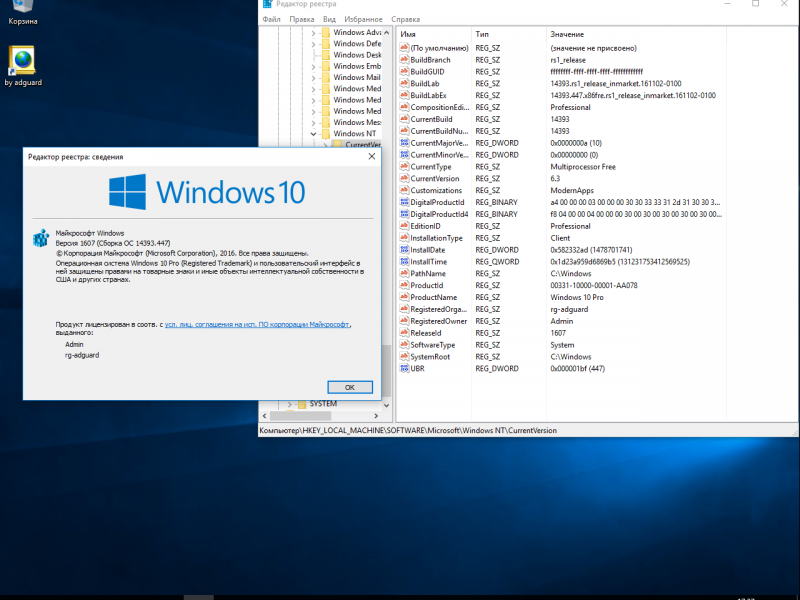Open the Файл menu

point(271,19)
